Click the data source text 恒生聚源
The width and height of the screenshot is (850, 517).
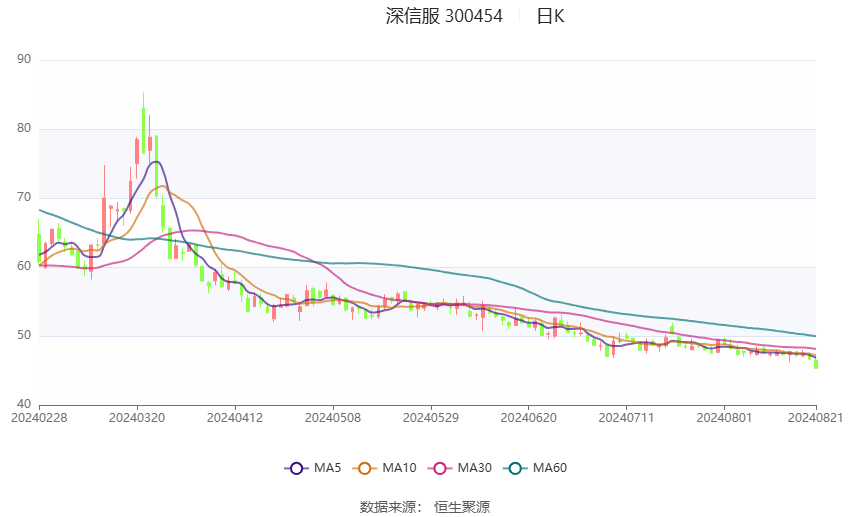[462, 507]
